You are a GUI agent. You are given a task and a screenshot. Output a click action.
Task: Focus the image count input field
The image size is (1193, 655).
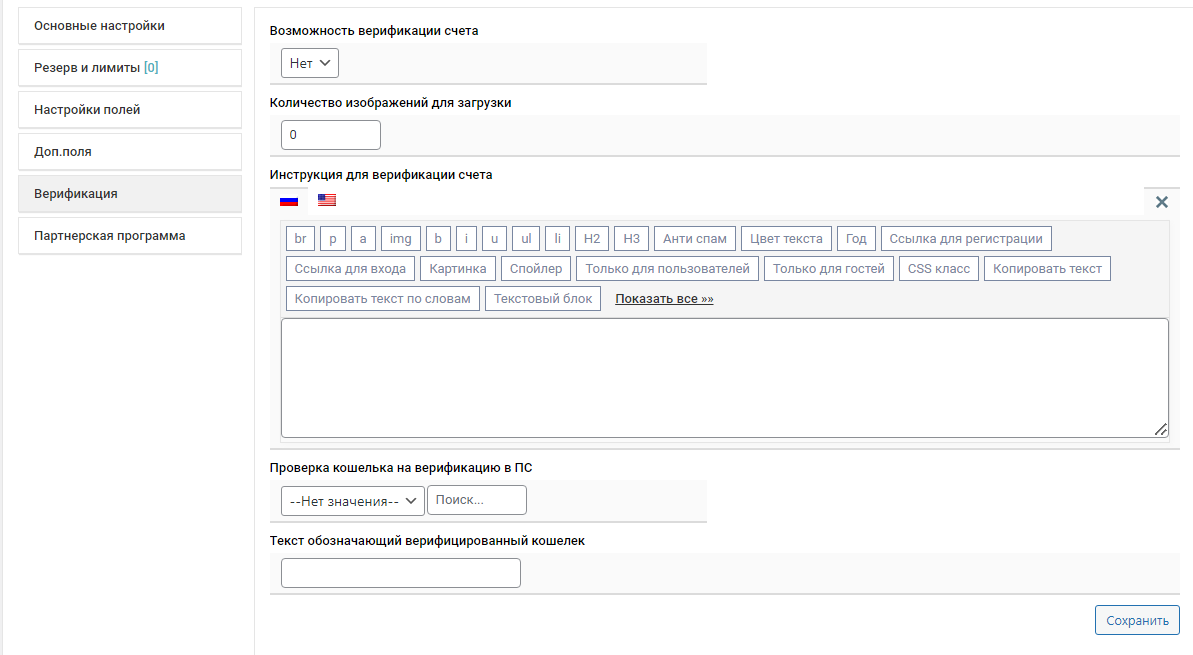pyautogui.click(x=330, y=135)
